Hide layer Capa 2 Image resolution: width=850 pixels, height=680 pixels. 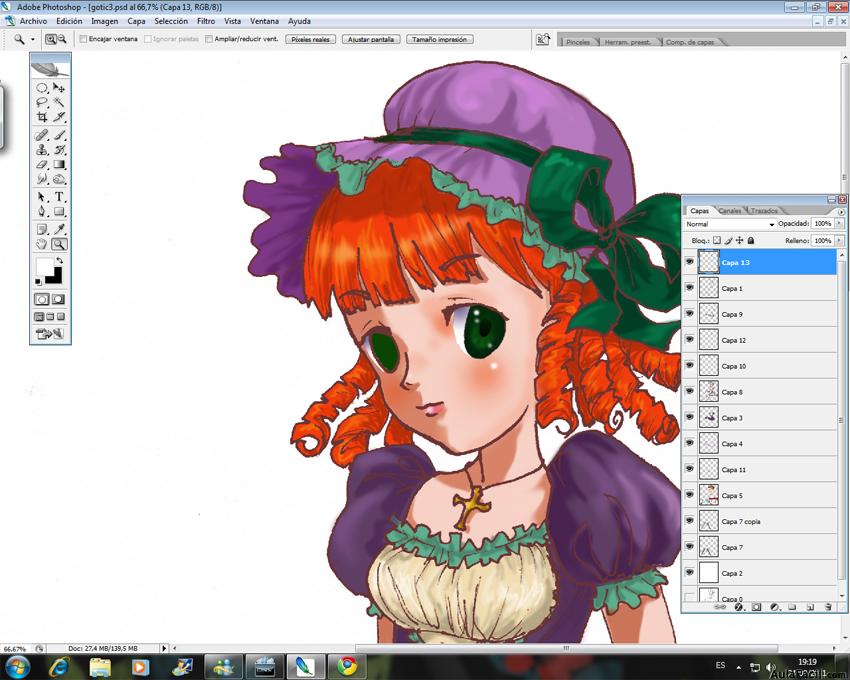[x=690, y=573]
